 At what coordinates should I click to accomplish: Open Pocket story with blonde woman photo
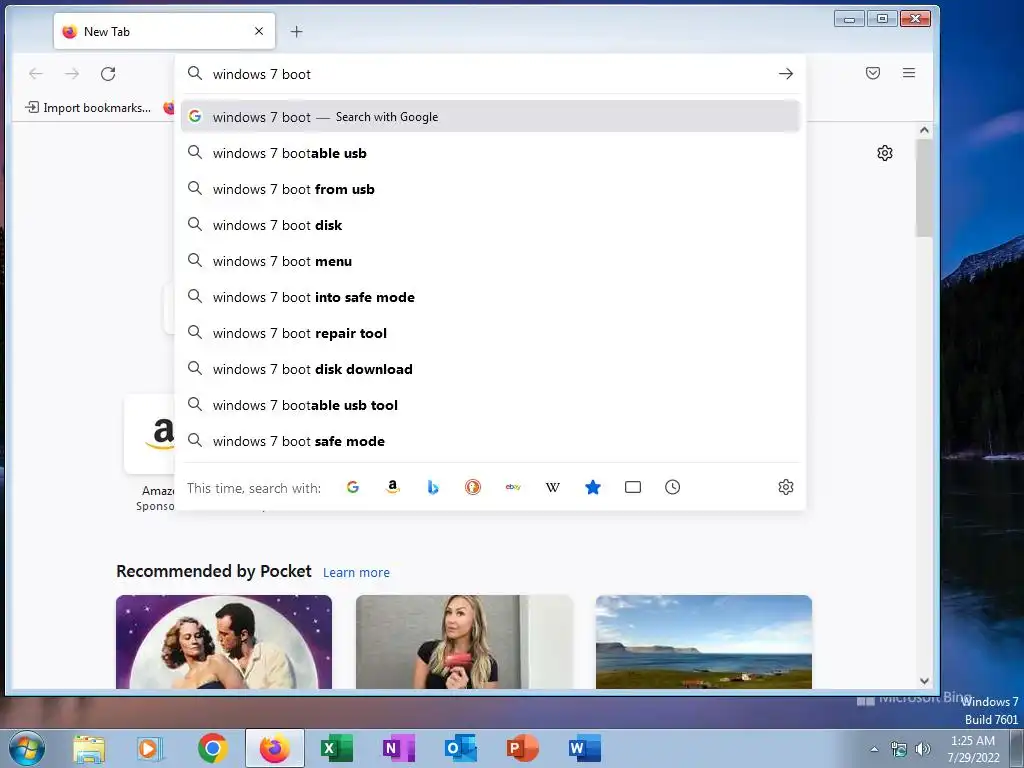[x=464, y=642]
